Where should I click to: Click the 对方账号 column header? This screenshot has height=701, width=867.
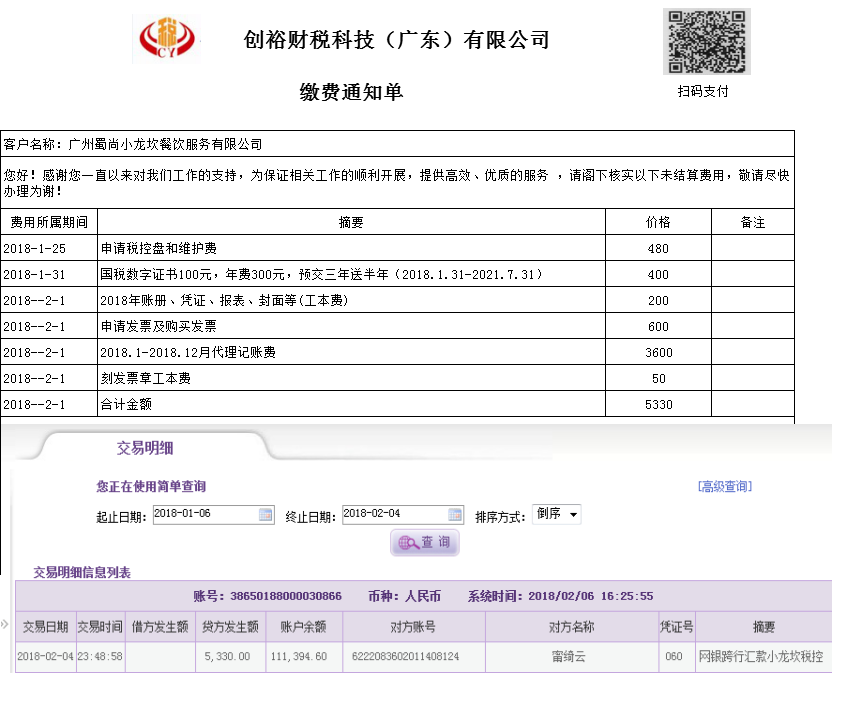414,626
